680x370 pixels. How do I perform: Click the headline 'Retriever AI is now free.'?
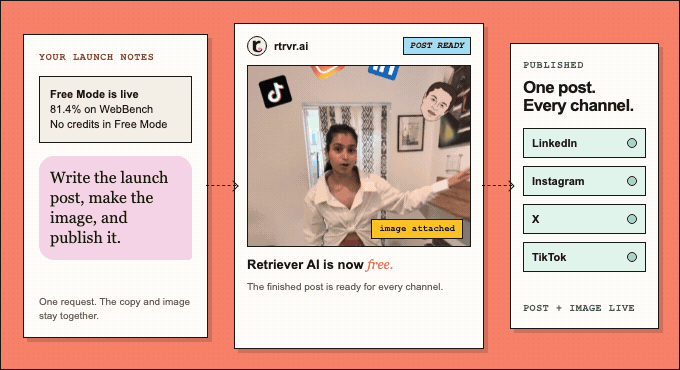point(320,265)
